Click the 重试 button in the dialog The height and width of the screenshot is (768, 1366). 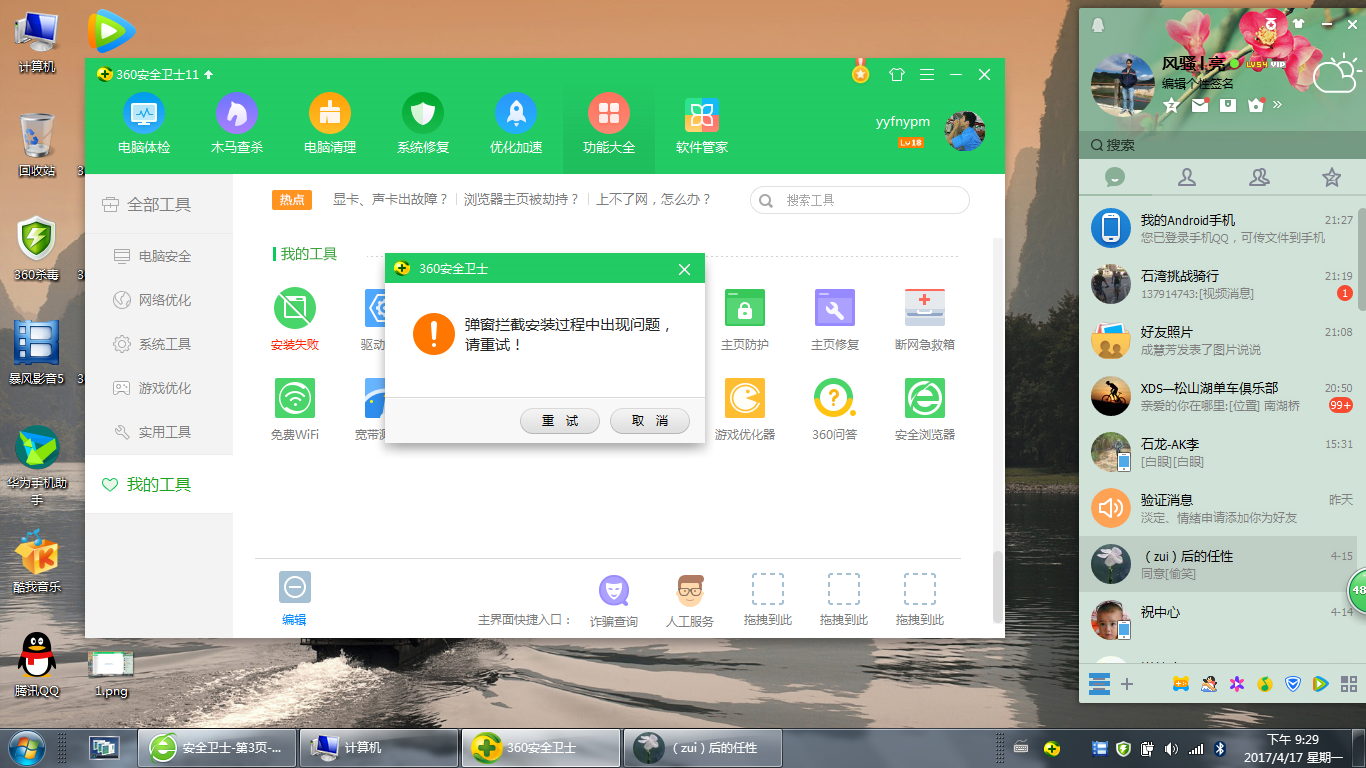coord(560,421)
